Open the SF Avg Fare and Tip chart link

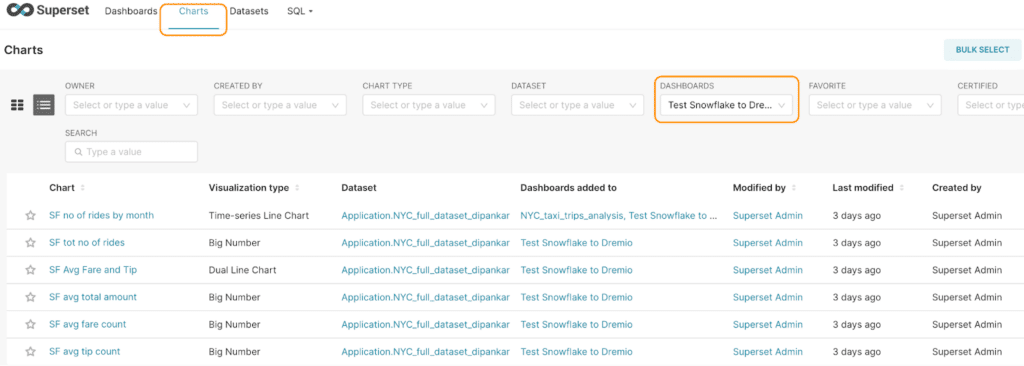click(93, 270)
